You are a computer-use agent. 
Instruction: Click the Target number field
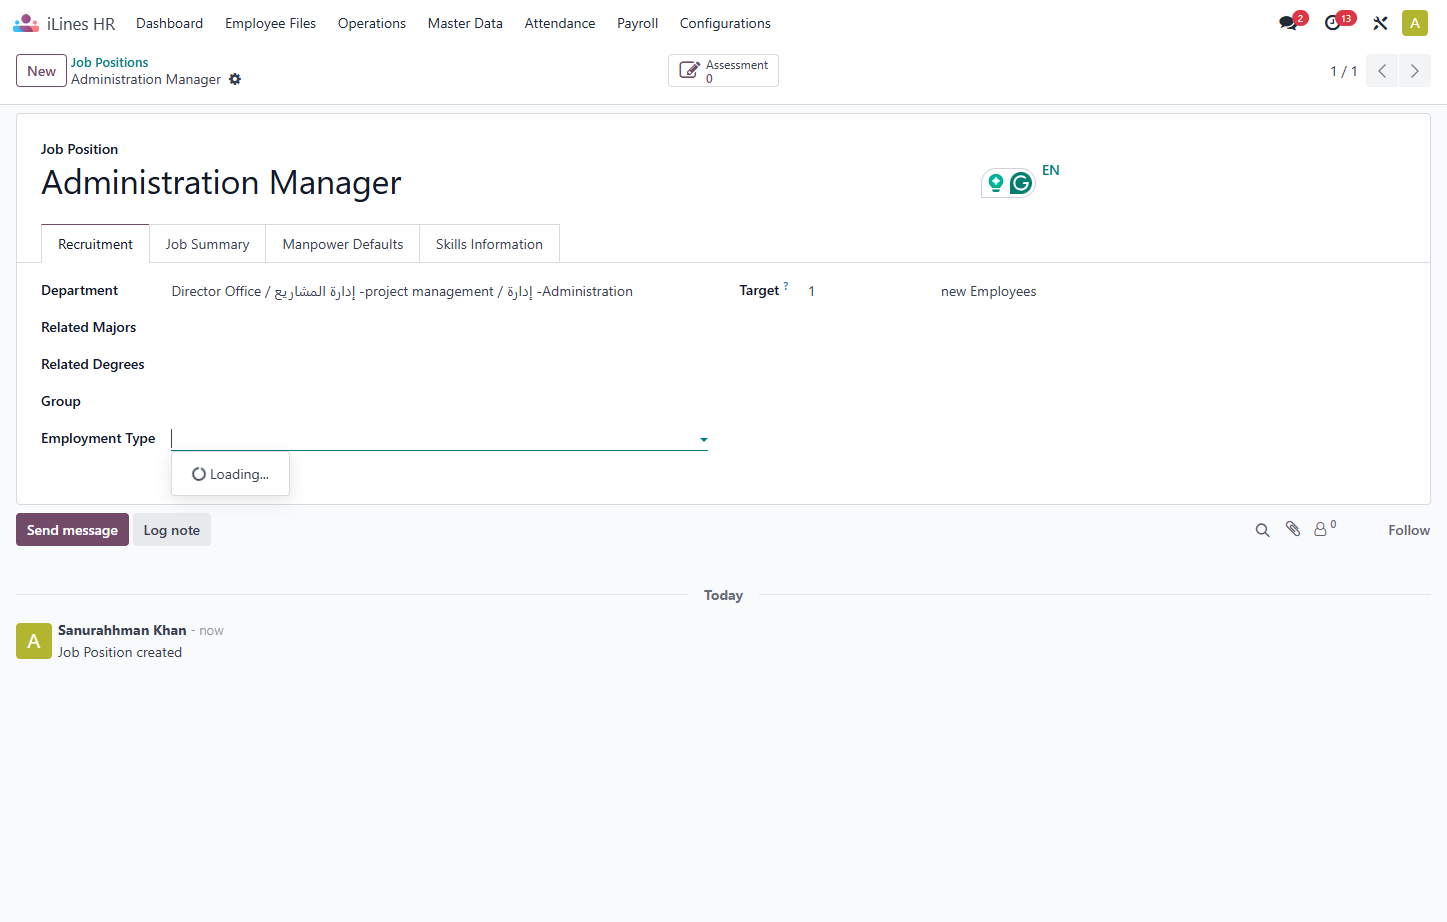click(x=866, y=291)
